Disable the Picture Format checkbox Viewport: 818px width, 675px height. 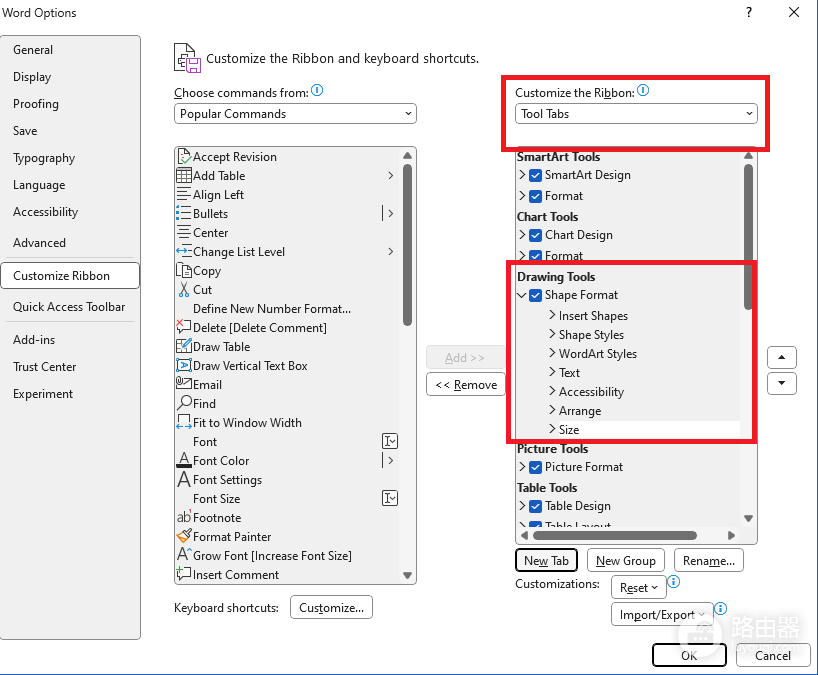click(535, 467)
